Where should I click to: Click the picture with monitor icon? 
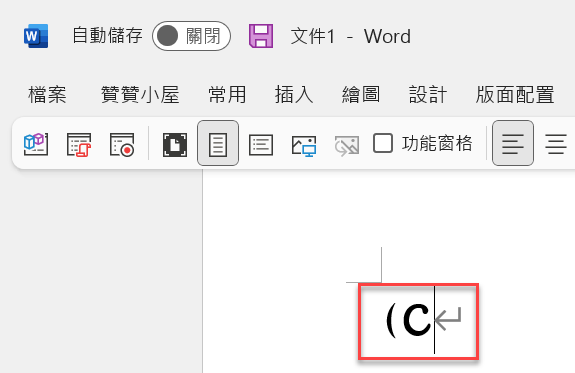click(304, 146)
